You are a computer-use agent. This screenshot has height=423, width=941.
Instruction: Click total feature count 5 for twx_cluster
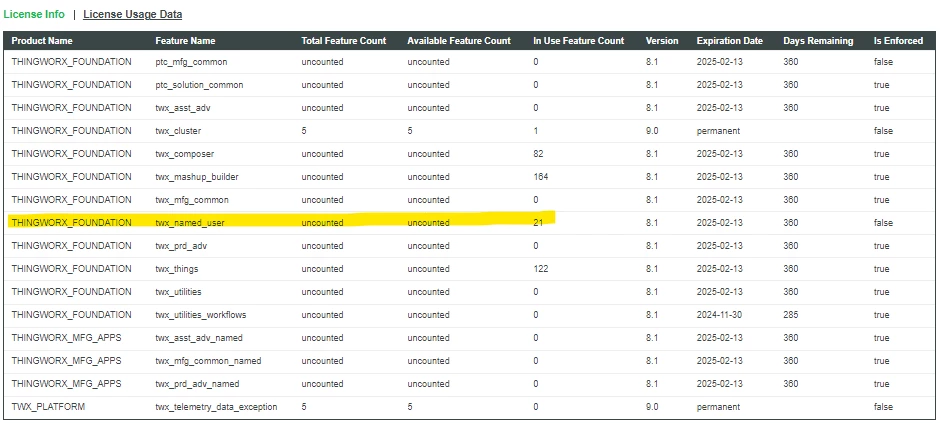click(x=304, y=131)
